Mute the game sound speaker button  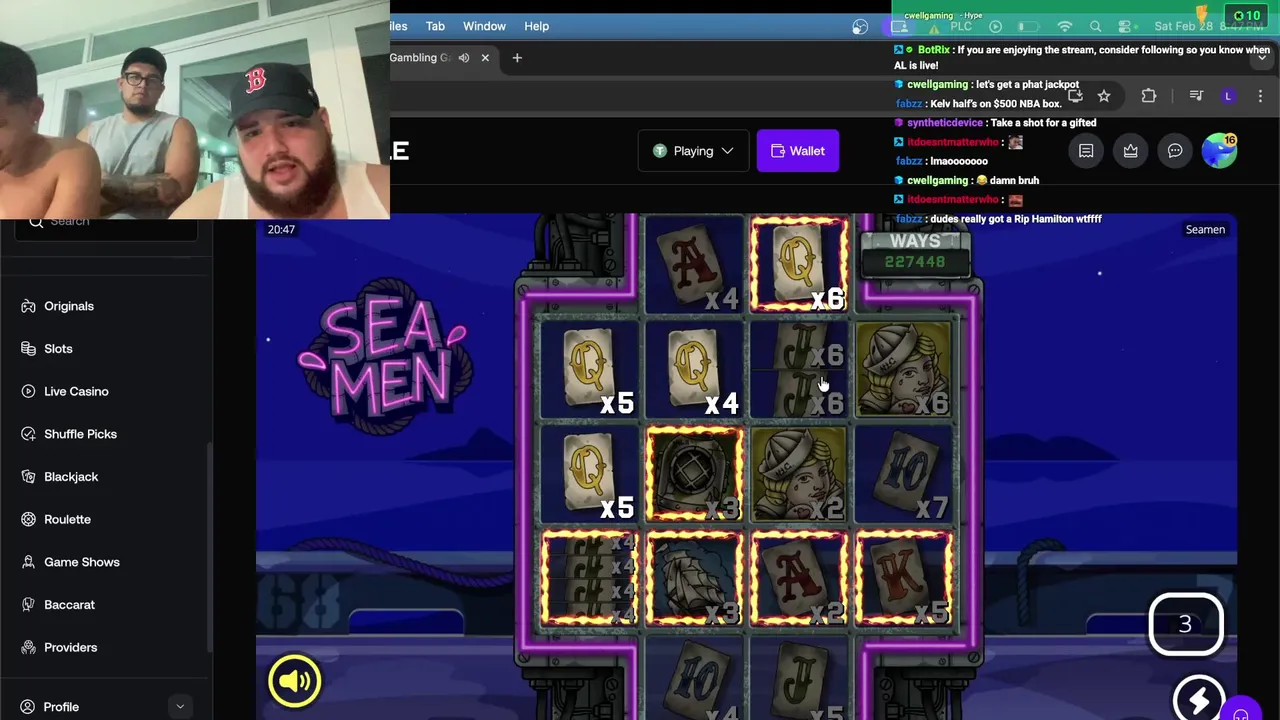pyautogui.click(x=295, y=681)
